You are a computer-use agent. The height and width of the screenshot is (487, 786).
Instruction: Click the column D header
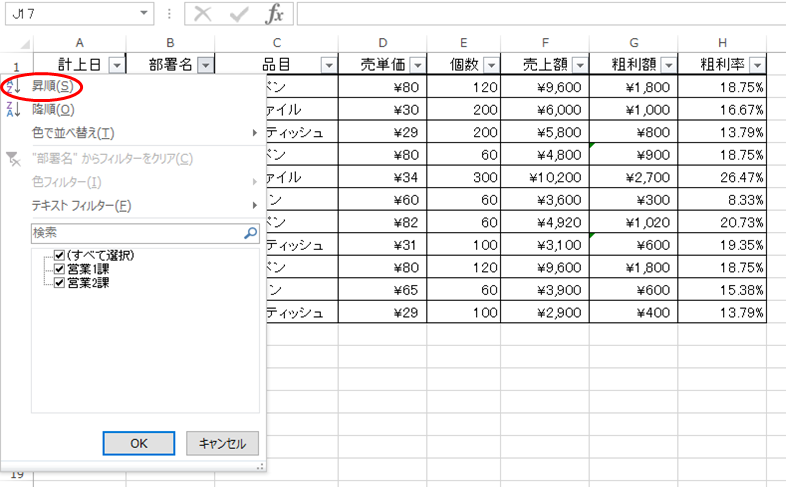tap(383, 42)
